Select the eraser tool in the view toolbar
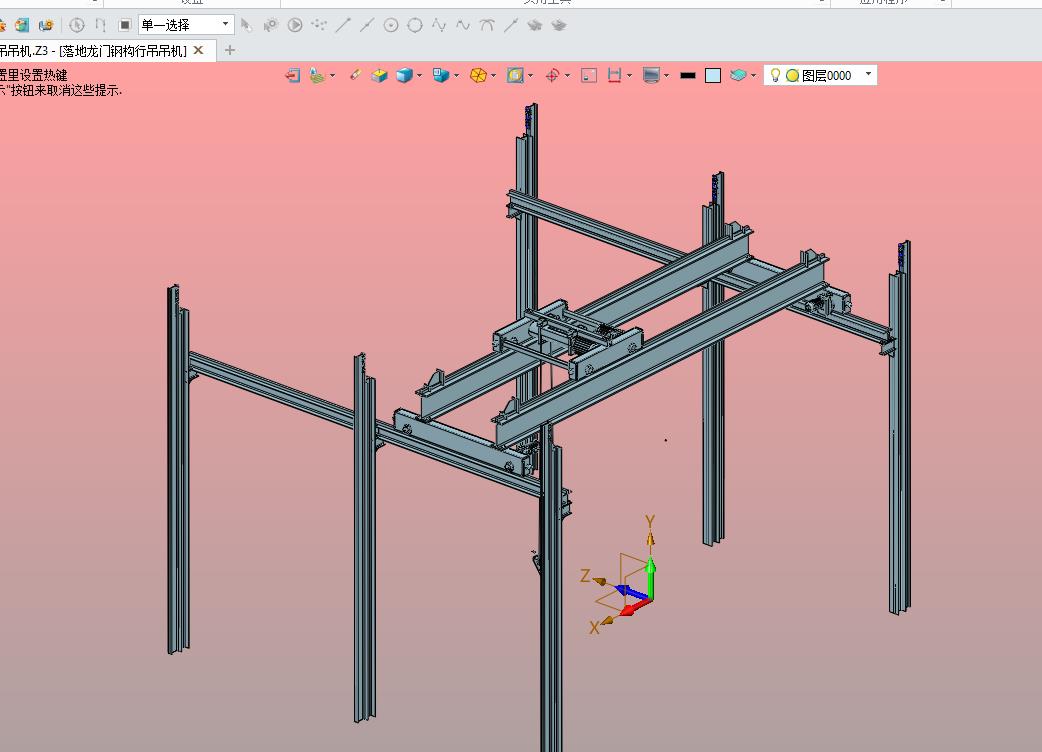 (x=355, y=75)
